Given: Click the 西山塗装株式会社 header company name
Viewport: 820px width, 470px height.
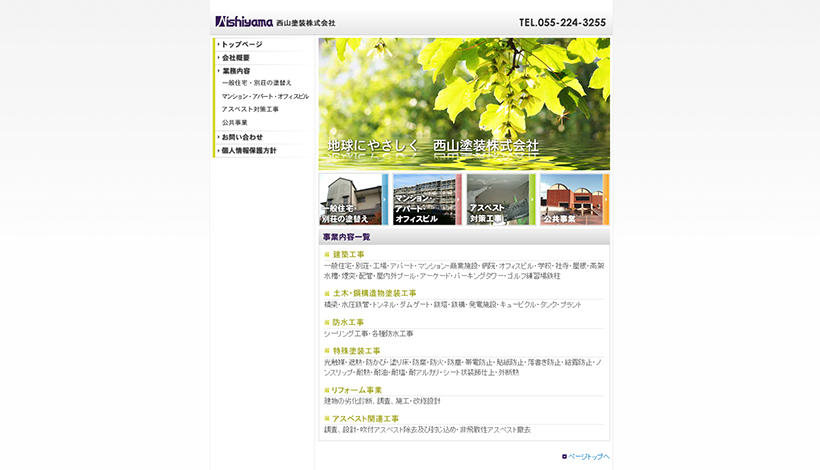Looking at the screenshot, I should pyautogui.click(x=305, y=23).
